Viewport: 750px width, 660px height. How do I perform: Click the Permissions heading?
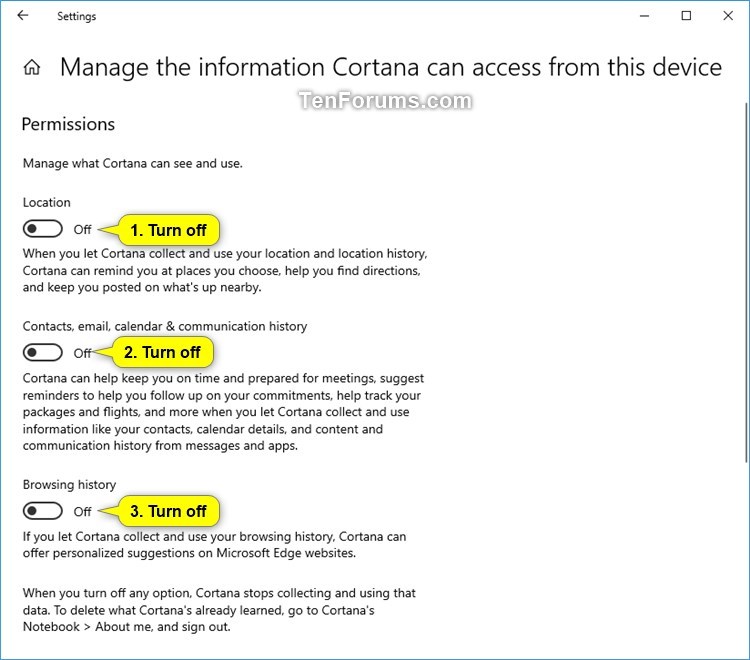point(68,124)
